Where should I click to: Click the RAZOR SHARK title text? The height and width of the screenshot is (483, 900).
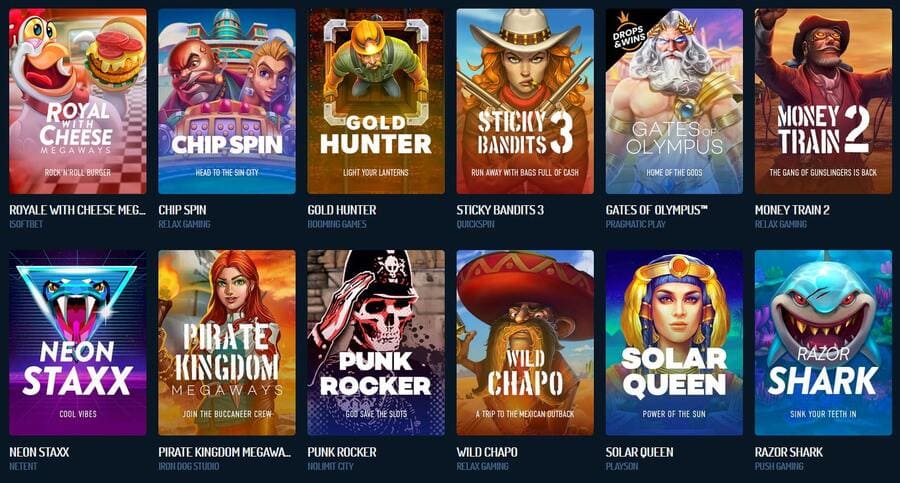pos(789,452)
